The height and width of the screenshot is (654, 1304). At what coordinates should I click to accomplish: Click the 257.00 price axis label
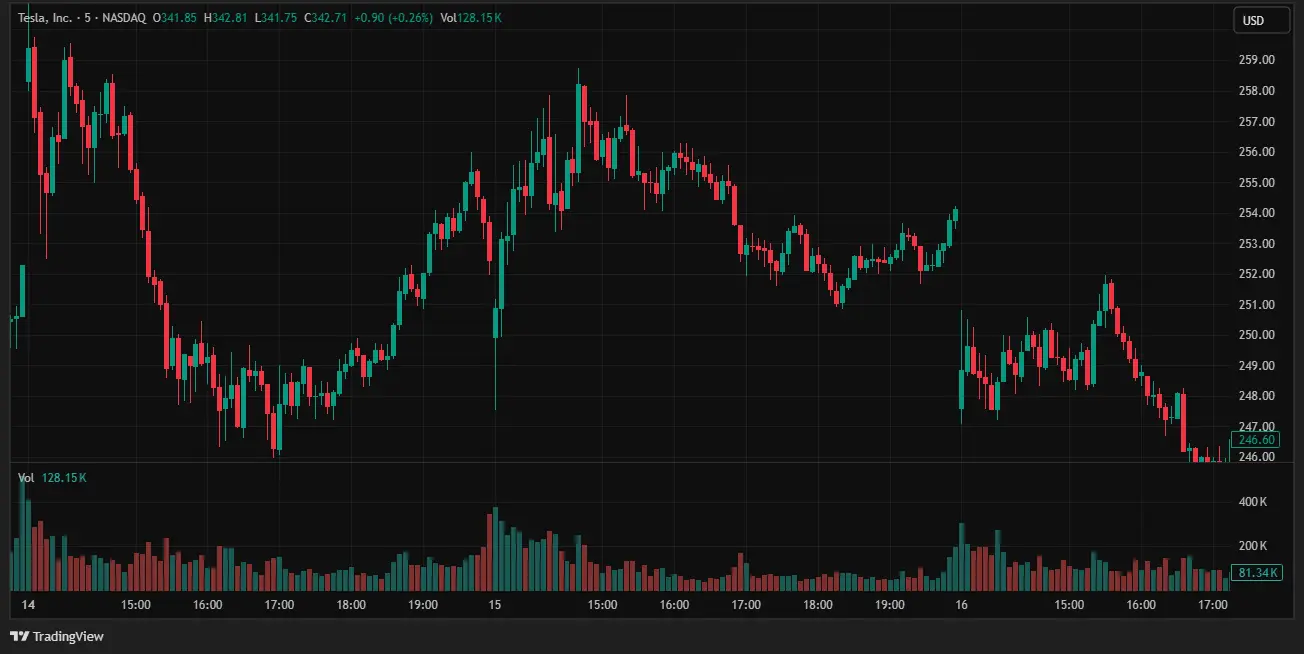pos(1256,122)
